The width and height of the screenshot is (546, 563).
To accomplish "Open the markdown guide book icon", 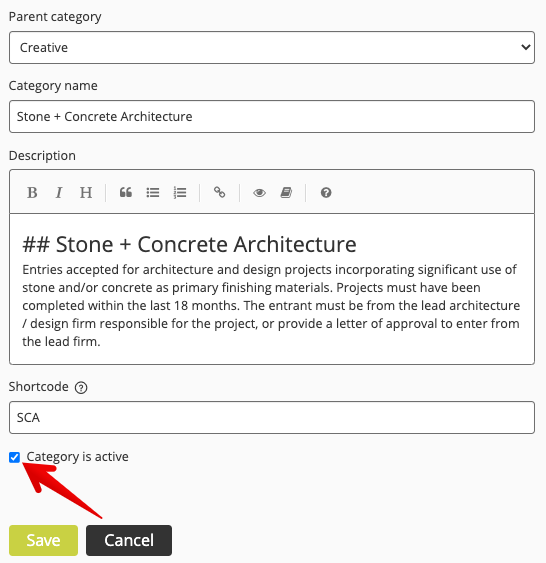I will tap(286, 193).
